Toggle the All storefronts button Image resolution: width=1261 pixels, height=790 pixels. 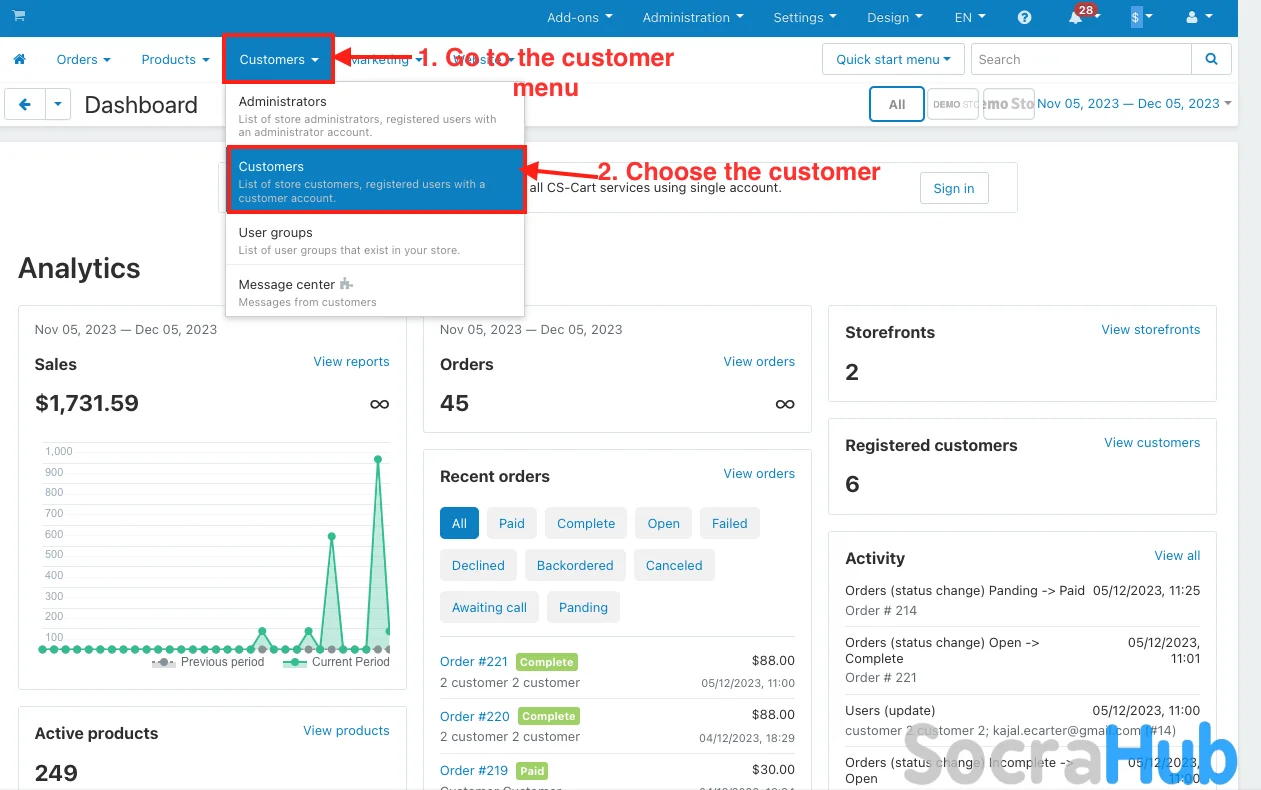(x=896, y=104)
